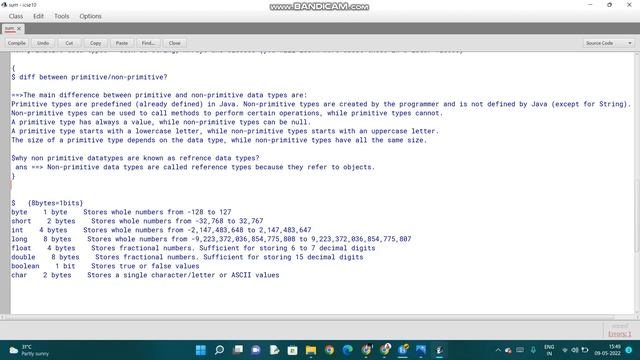The image size is (640, 360).
Task: Click the 'ans ==> Non-primitive data types' line
Action: tap(195, 167)
